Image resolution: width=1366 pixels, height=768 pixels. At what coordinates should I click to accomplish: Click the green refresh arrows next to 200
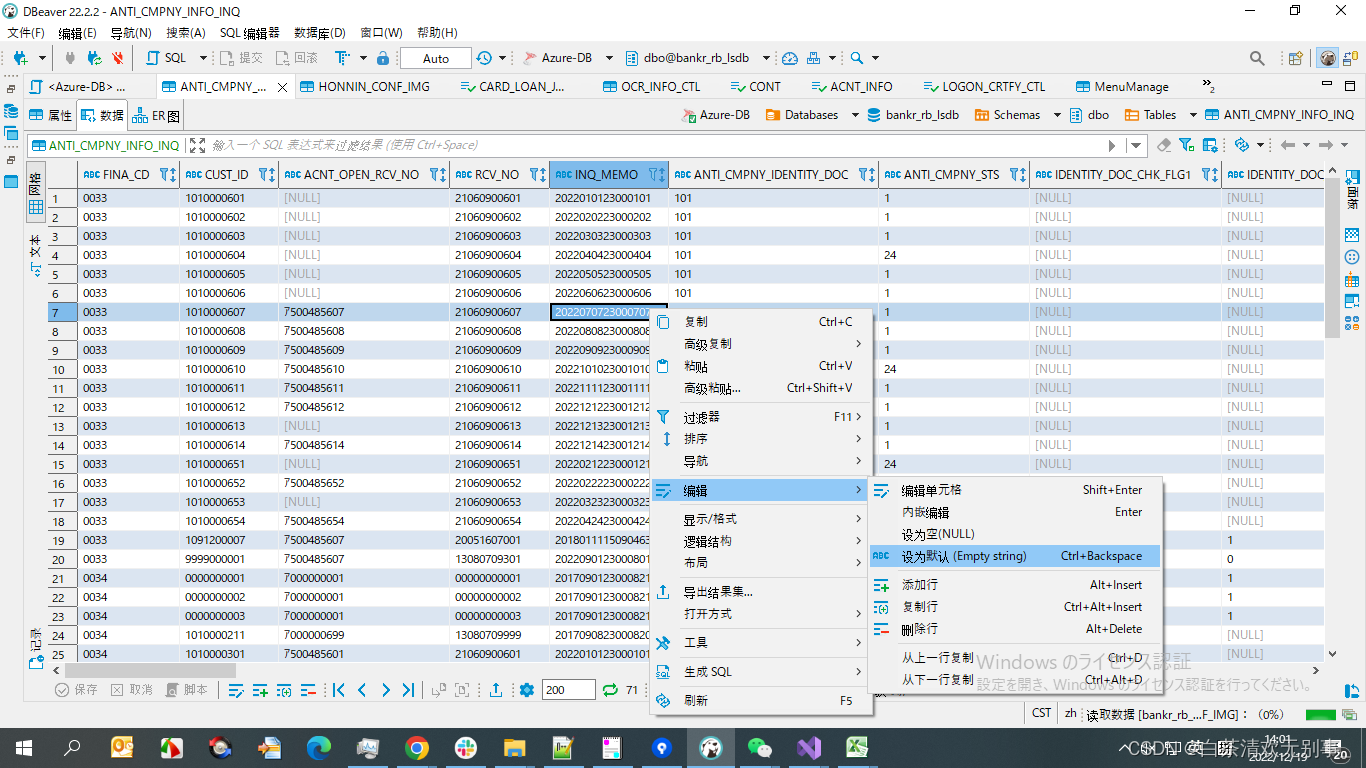point(610,690)
